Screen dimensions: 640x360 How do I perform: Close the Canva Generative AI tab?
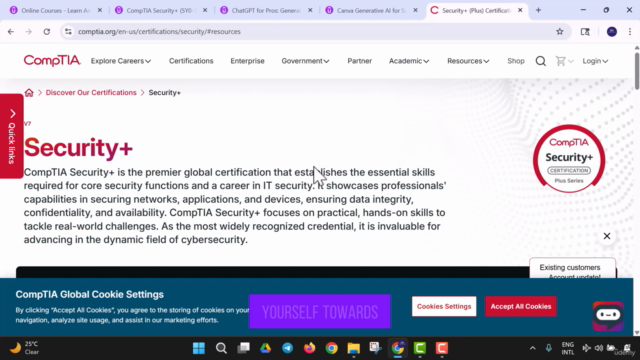point(416,10)
